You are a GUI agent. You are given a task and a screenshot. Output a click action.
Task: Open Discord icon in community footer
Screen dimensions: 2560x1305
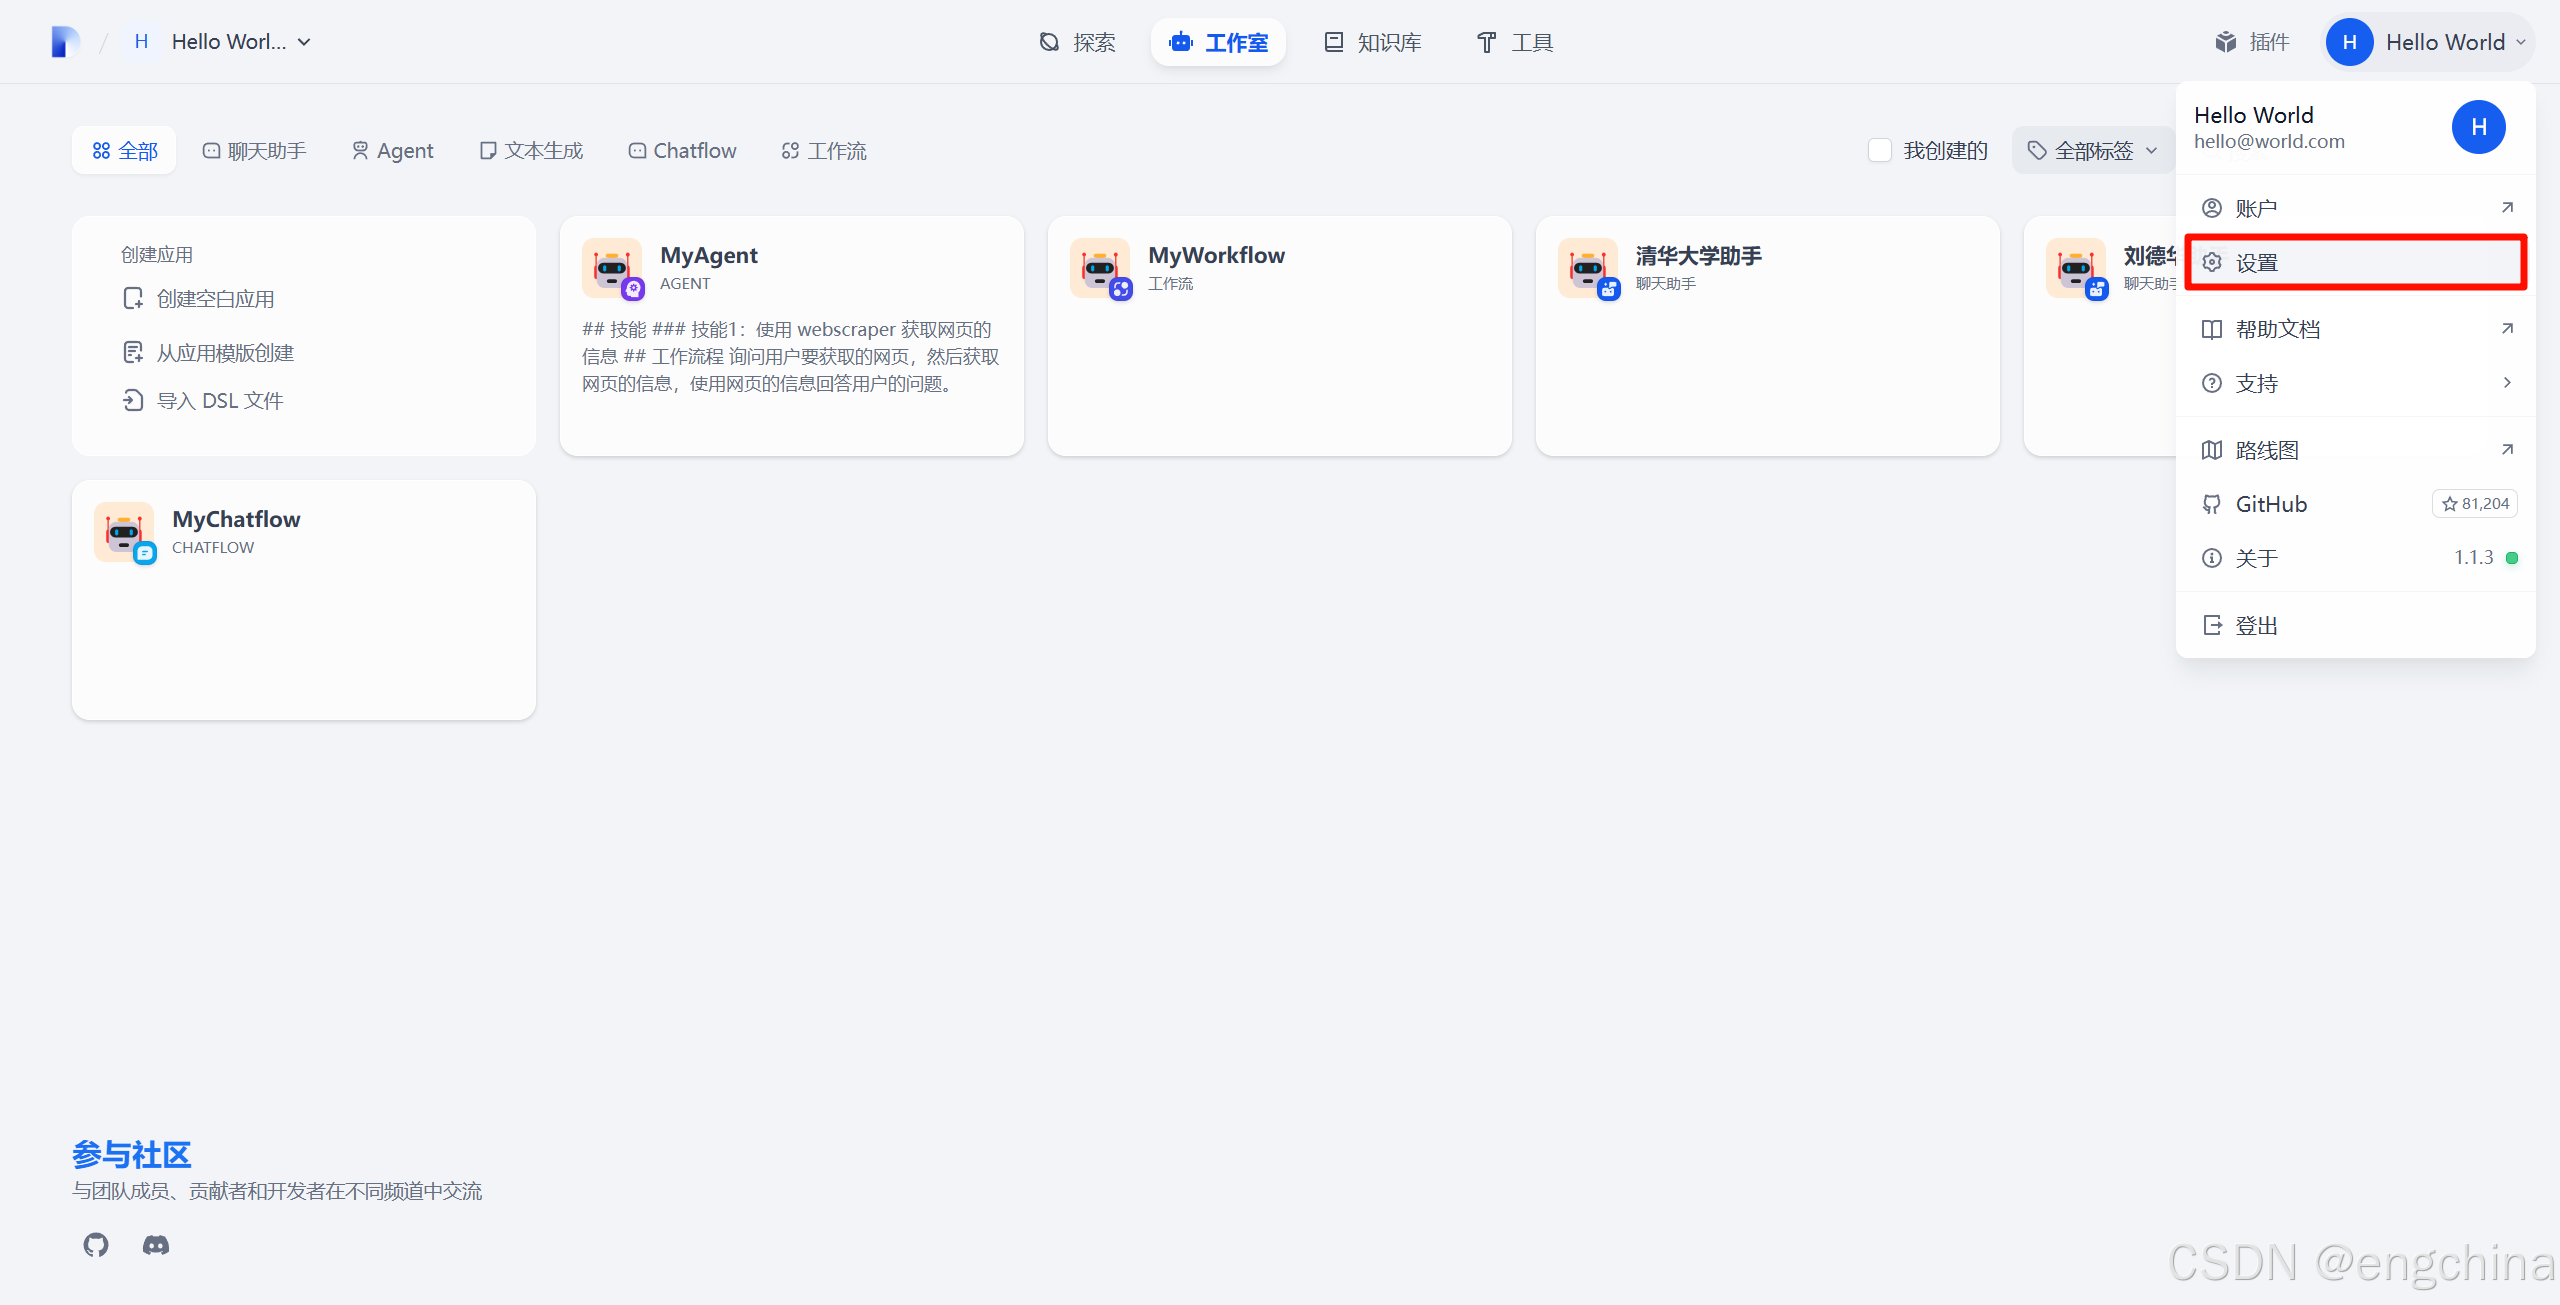click(156, 1245)
